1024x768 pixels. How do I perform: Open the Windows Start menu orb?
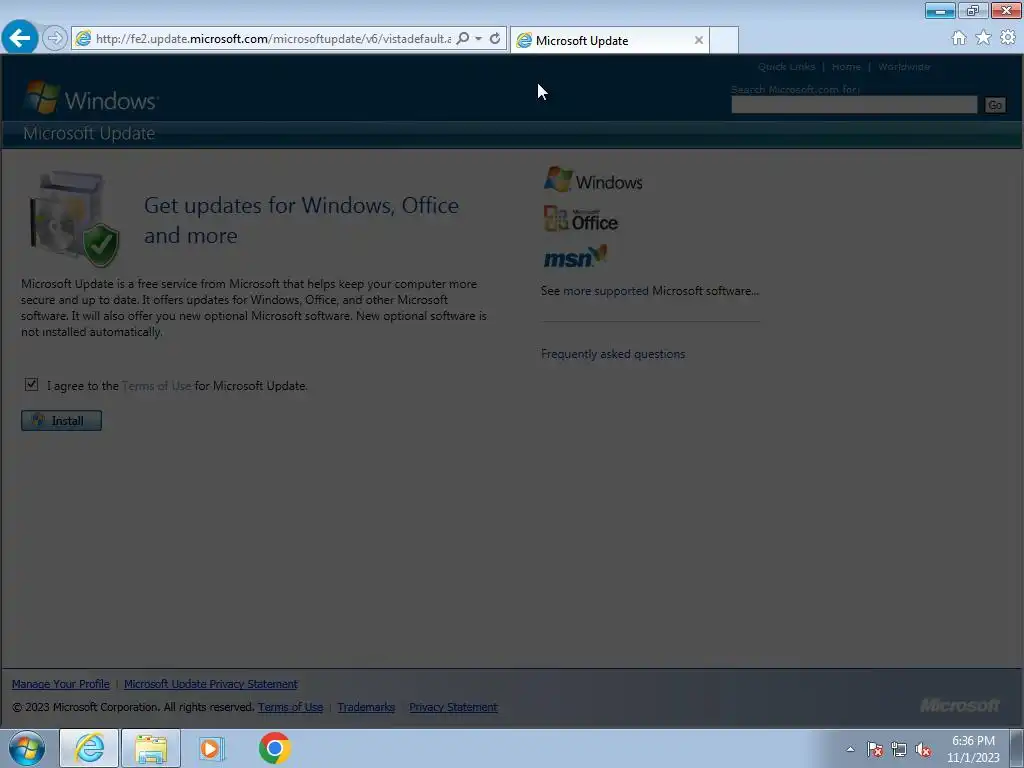pos(27,748)
